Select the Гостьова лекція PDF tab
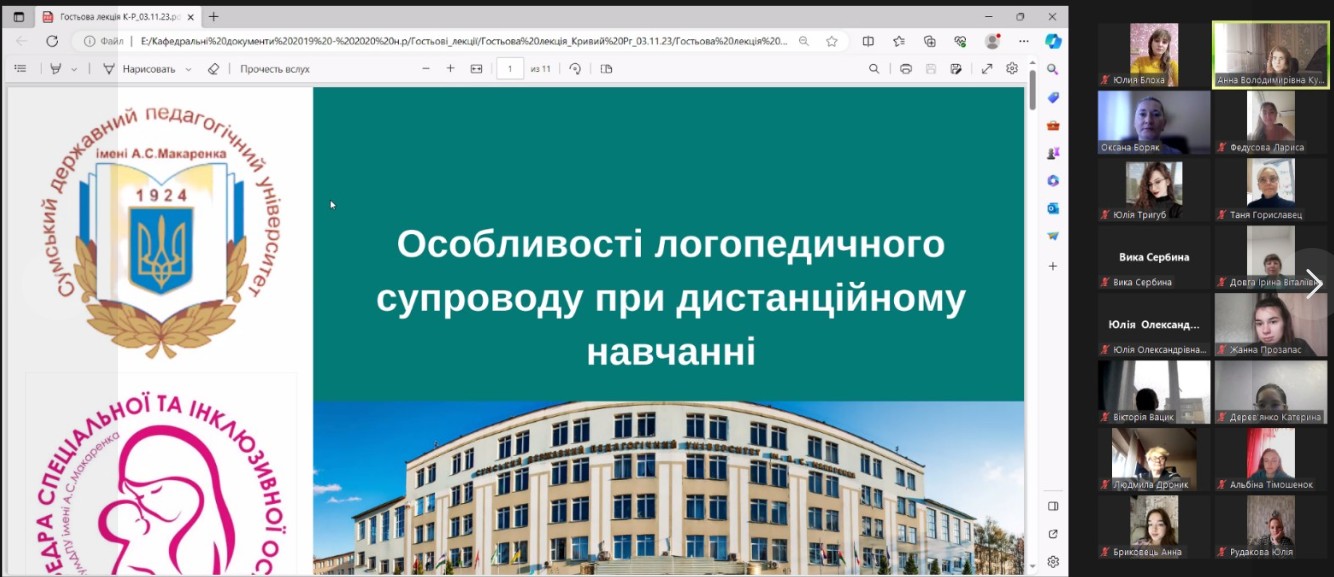The width and height of the screenshot is (1334, 577). click(x=115, y=17)
